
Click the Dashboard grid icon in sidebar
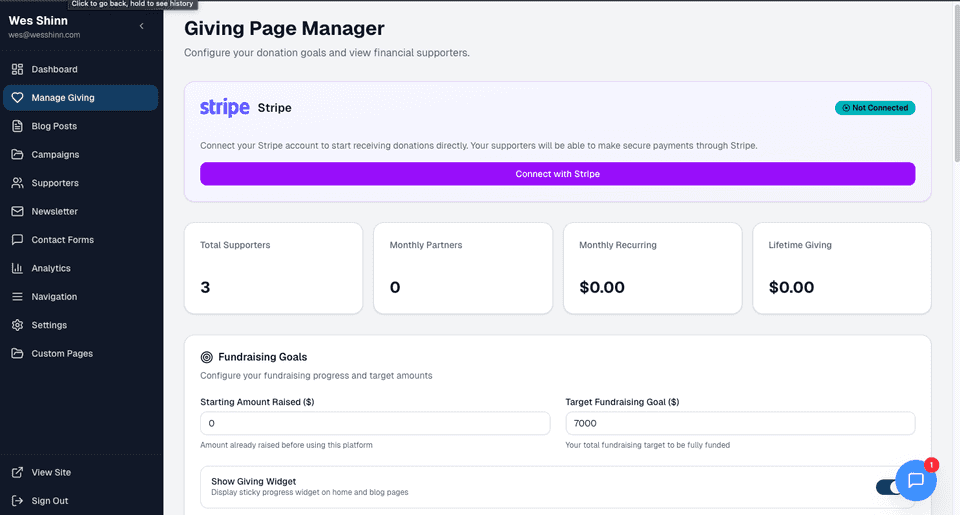pos(17,69)
